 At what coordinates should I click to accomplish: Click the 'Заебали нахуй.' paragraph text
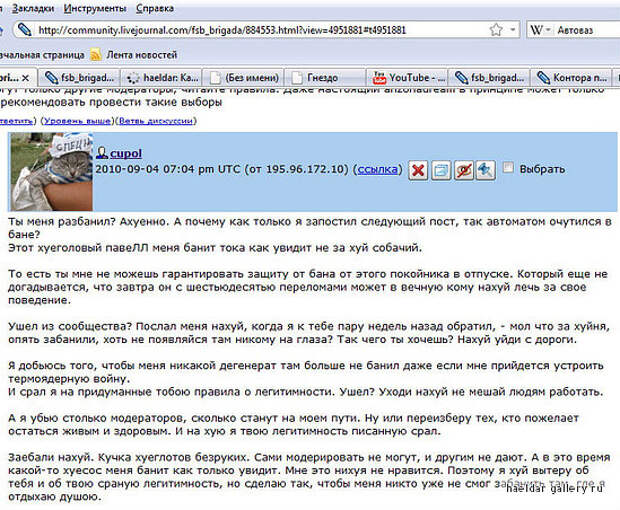click(x=308, y=477)
